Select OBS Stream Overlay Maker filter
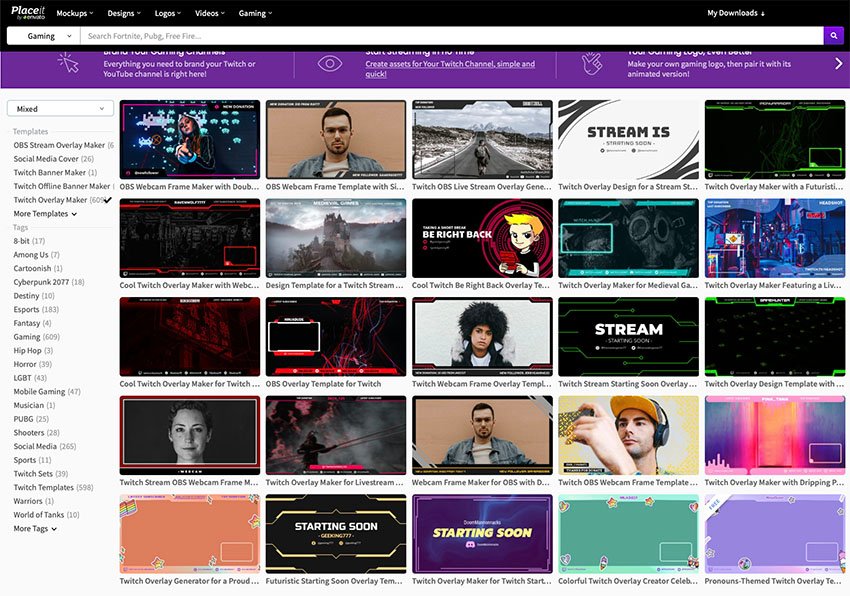This screenshot has width=850, height=596. [59, 145]
